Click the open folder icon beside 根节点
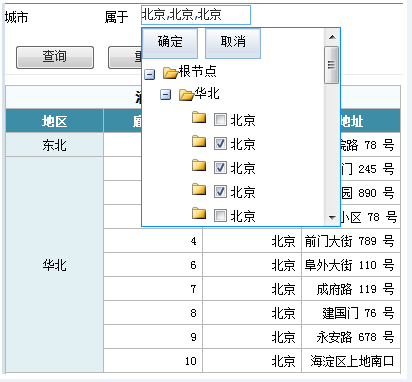Viewport: 412px width, 382px height. tap(170, 73)
